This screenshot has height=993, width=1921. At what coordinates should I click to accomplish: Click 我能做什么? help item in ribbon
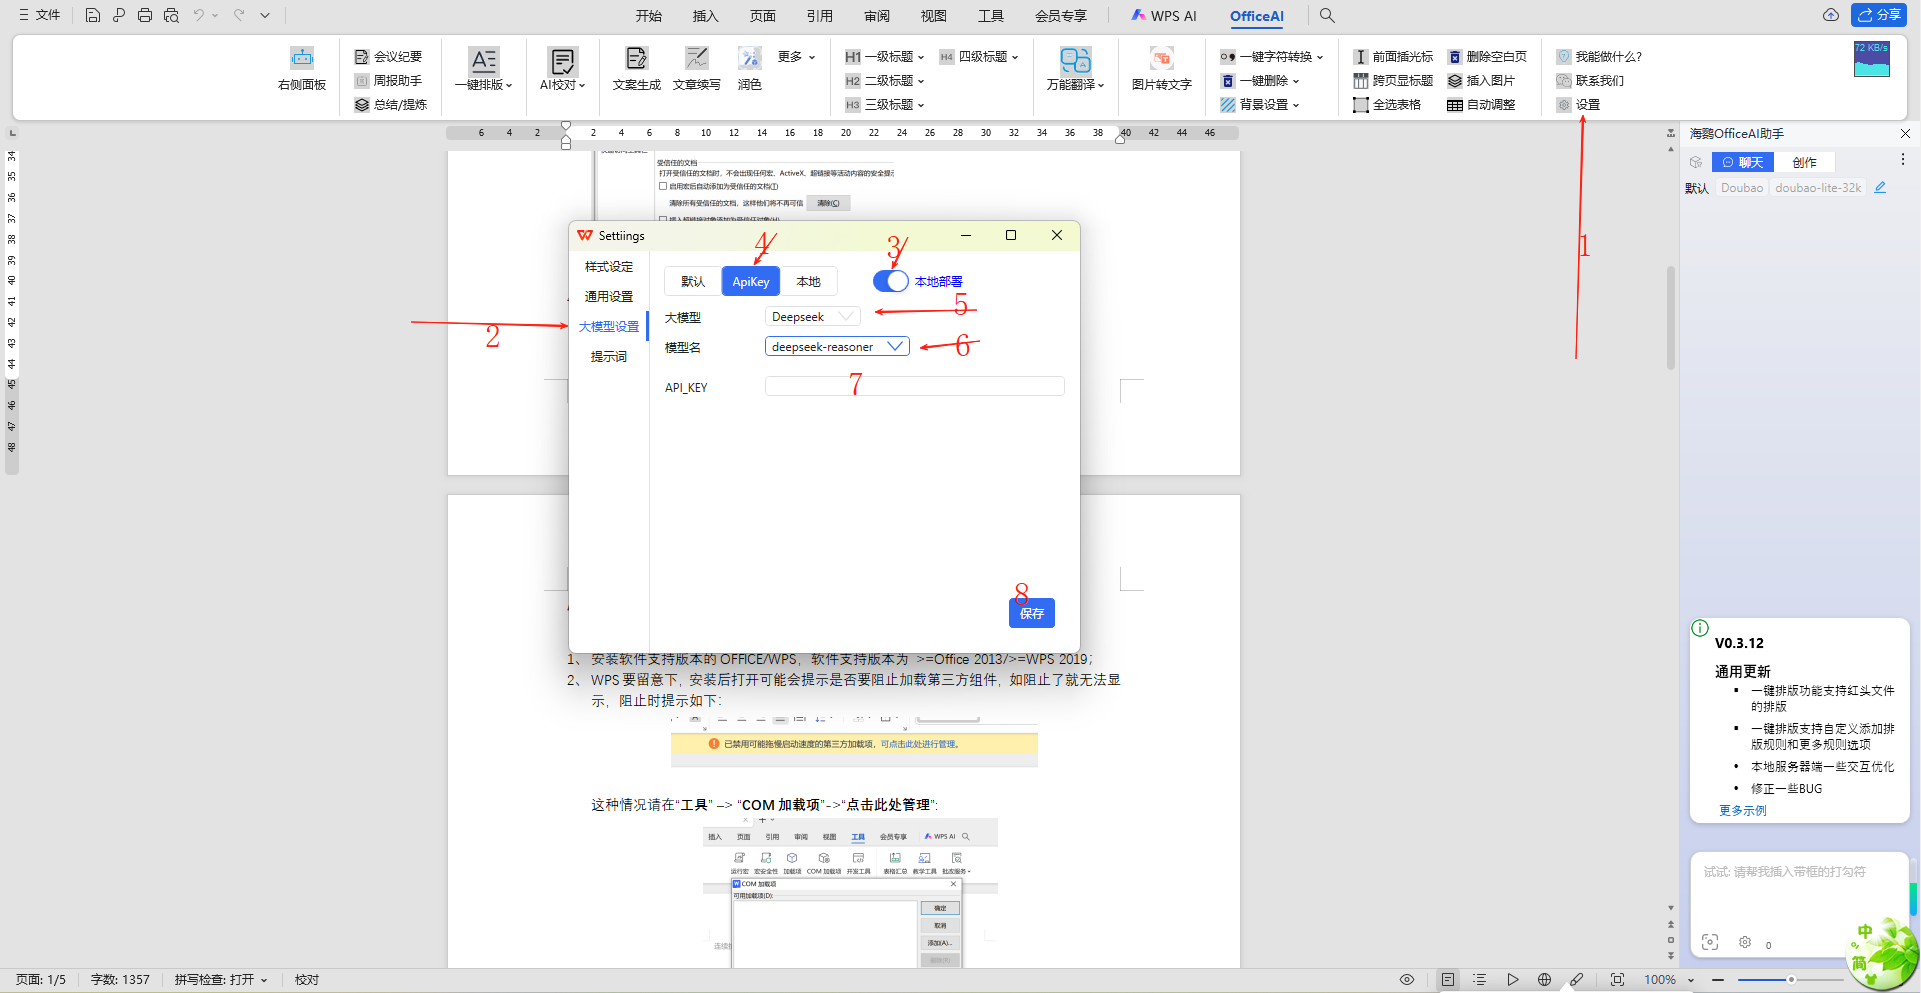tap(1599, 57)
